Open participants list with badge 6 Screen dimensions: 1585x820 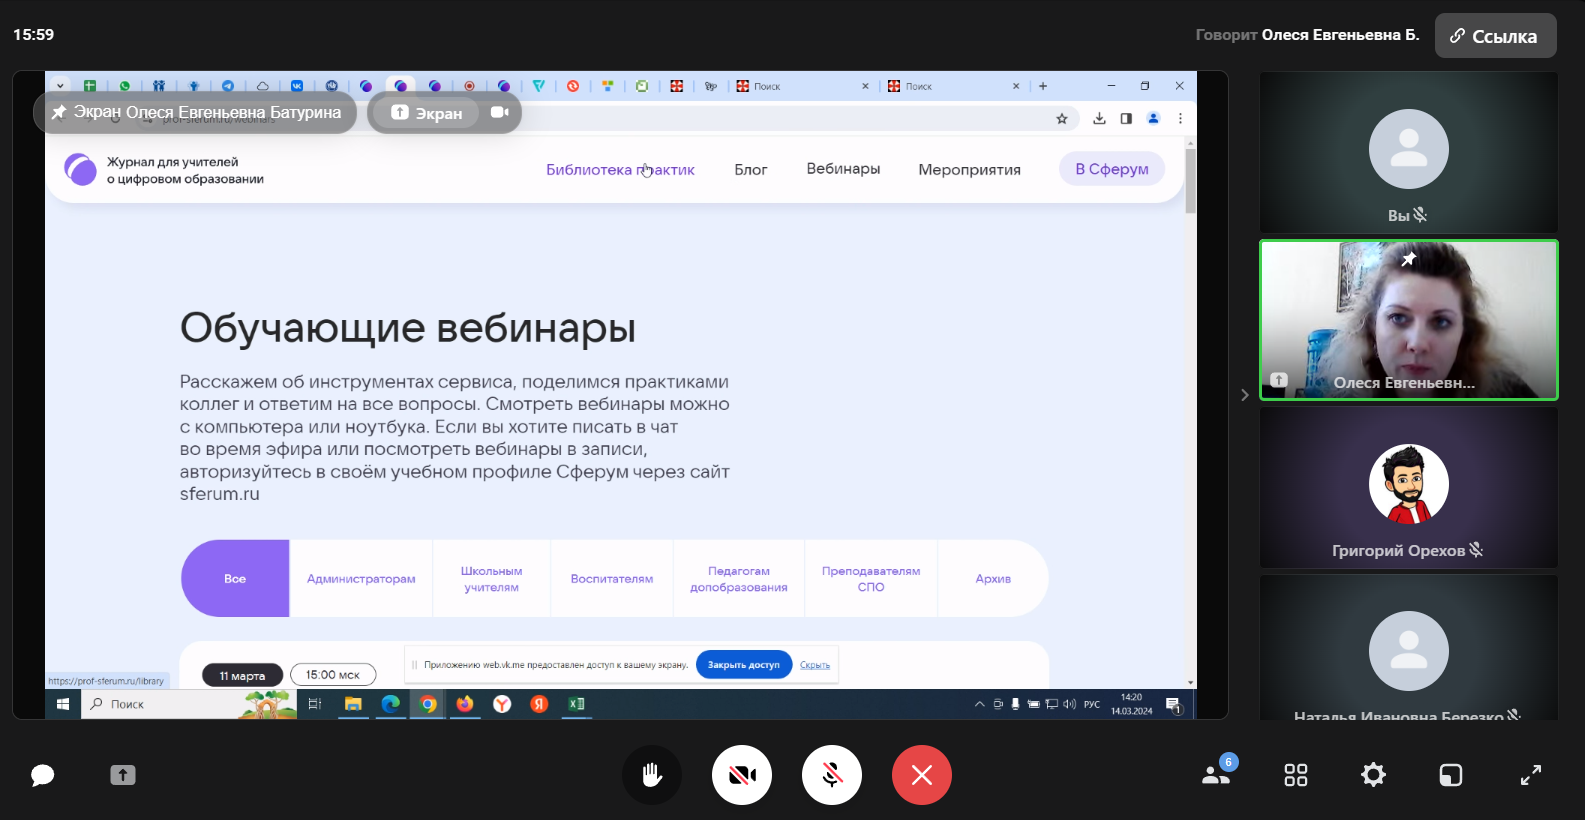click(x=1217, y=774)
